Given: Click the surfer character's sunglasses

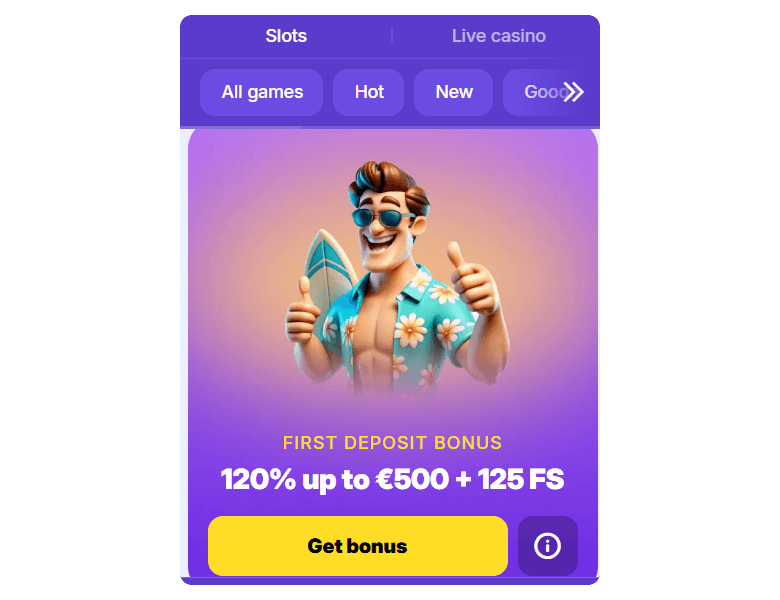Looking at the screenshot, I should coord(383,217).
